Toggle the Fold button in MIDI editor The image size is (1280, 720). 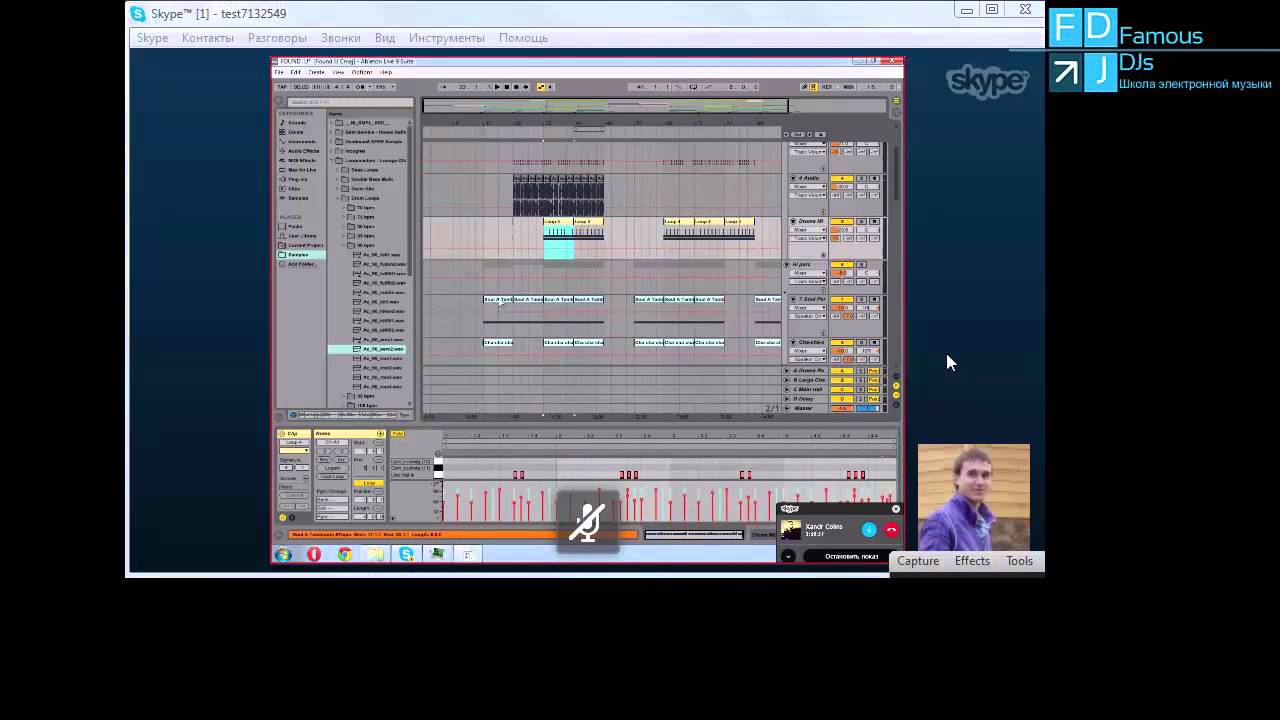[397, 434]
